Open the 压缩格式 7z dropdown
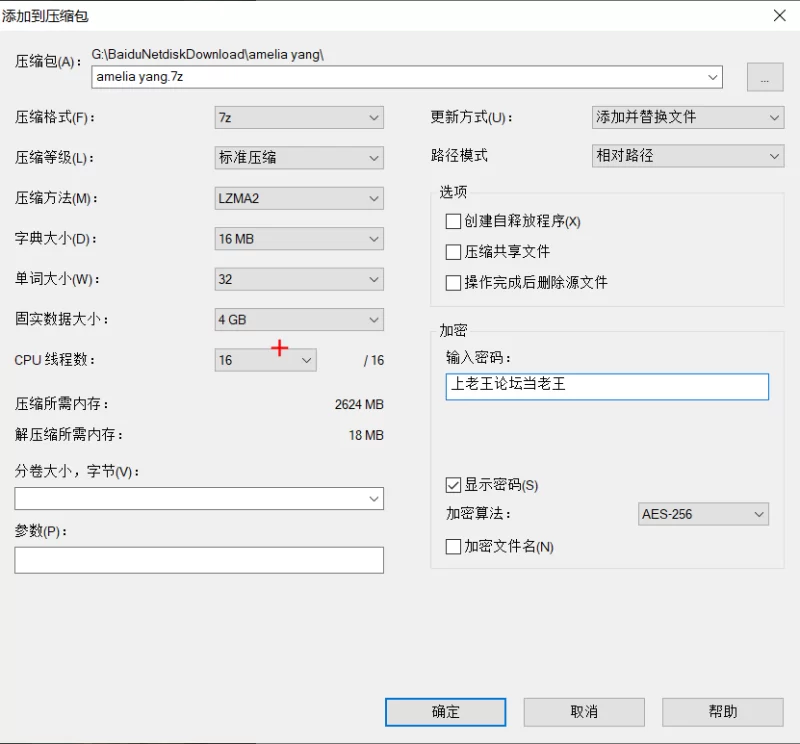This screenshot has height=744, width=800. (x=299, y=117)
